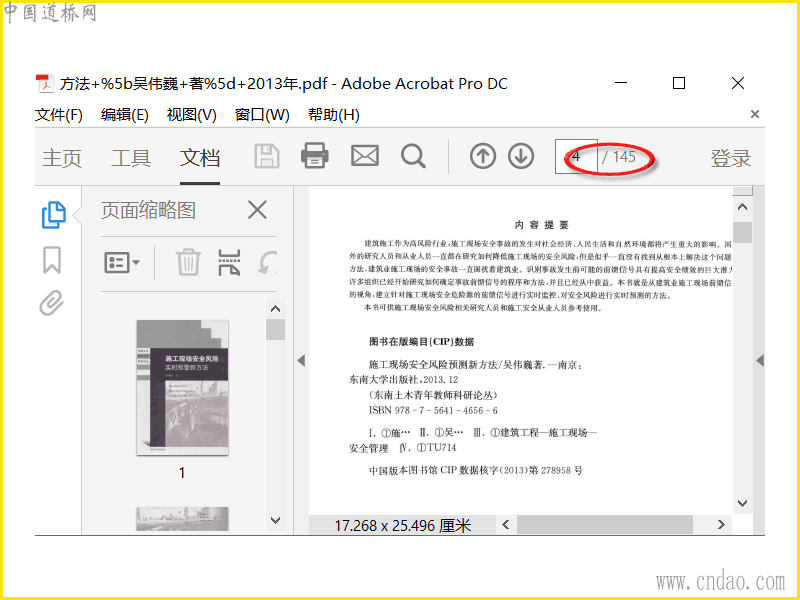Open the bookmarks panel icon

[x=52, y=259]
